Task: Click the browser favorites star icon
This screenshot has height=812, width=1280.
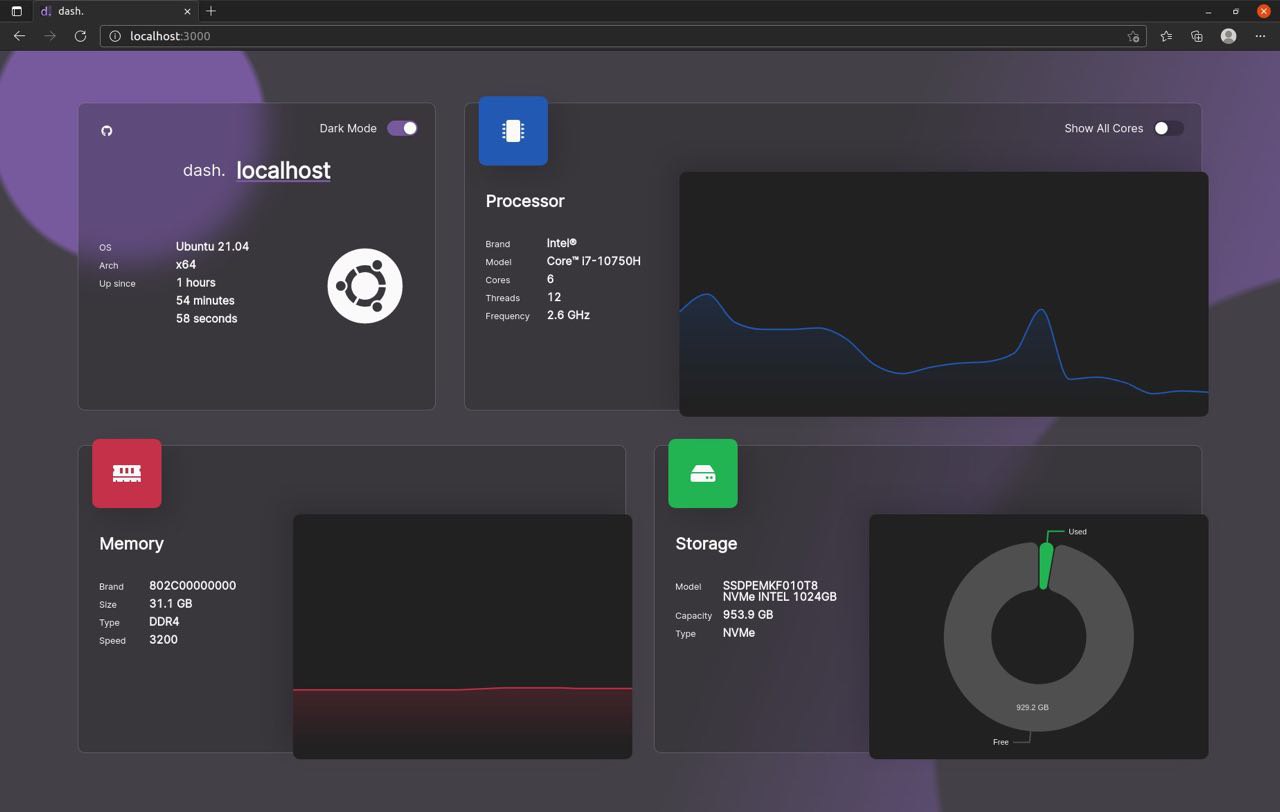Action: [x=1165, y=36]
